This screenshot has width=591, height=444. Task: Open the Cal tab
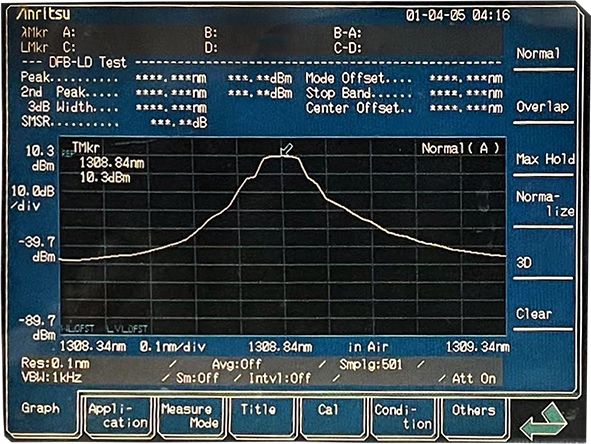point(328,410)
